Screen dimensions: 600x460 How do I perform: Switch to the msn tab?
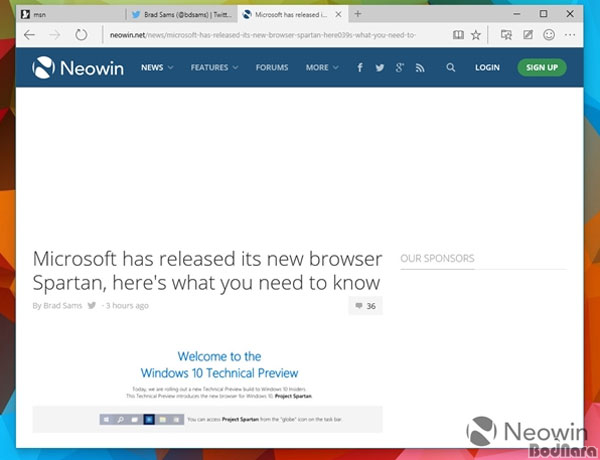[x=71, y=15]
